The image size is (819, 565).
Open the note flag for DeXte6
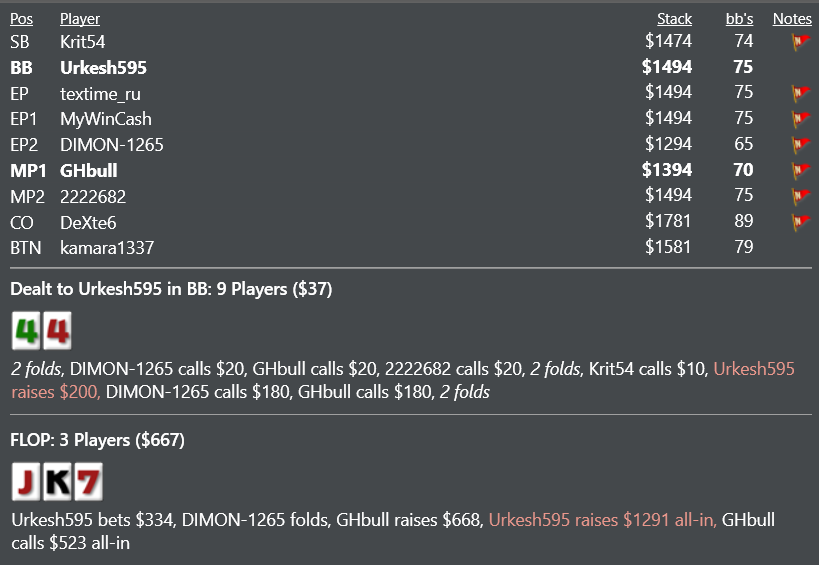pyautogui.click(x=801, y=222)
